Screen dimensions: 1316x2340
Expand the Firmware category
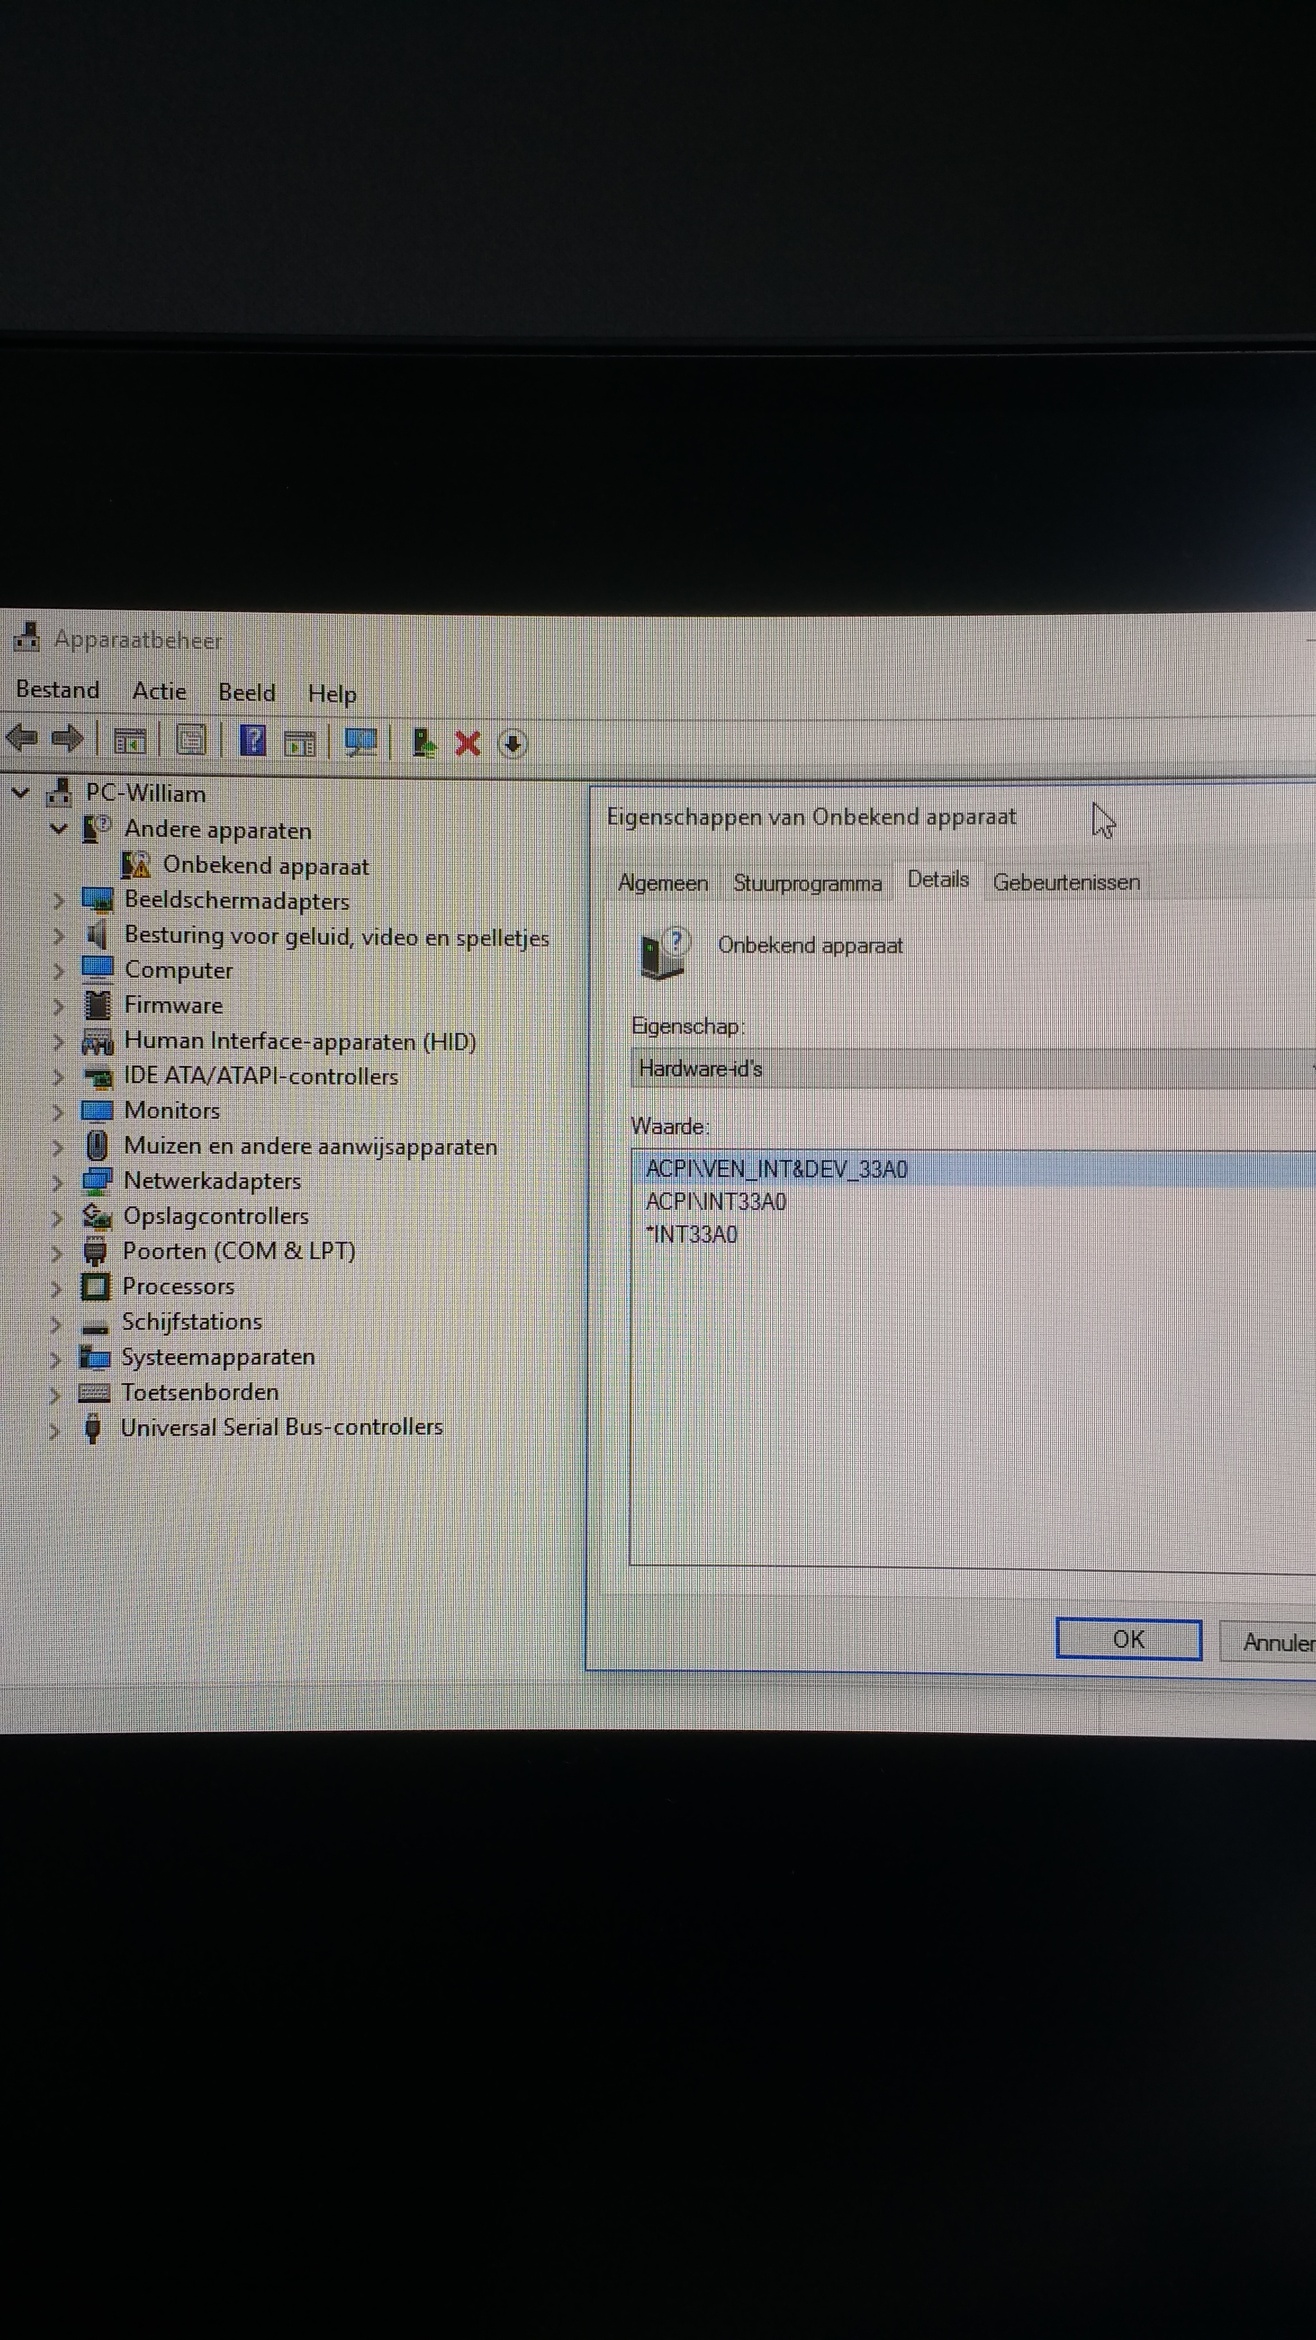coord(58,1005)
